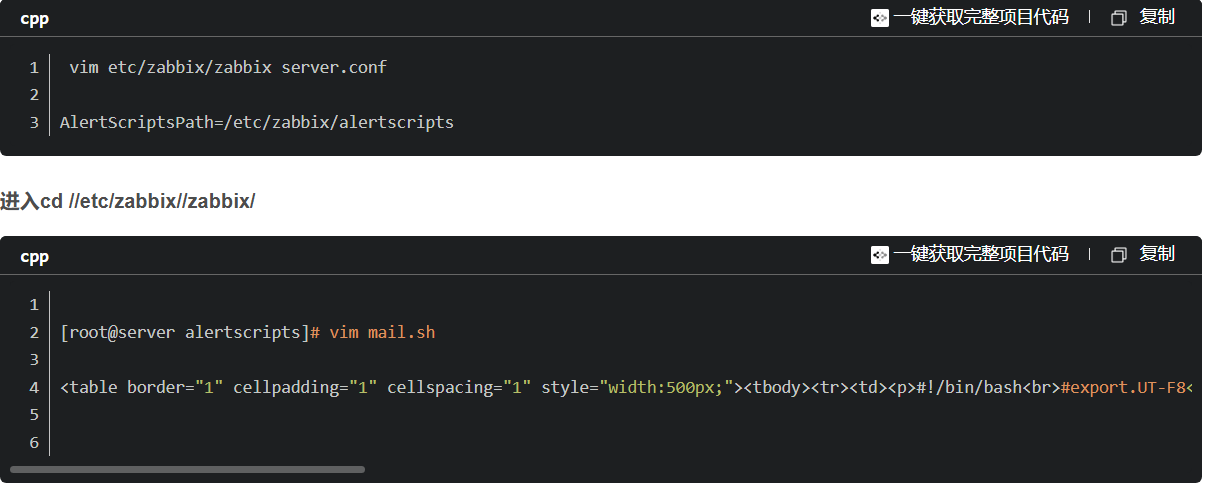
Task: Click the 'cpp' label of first code block
Action: pos(34,19)
